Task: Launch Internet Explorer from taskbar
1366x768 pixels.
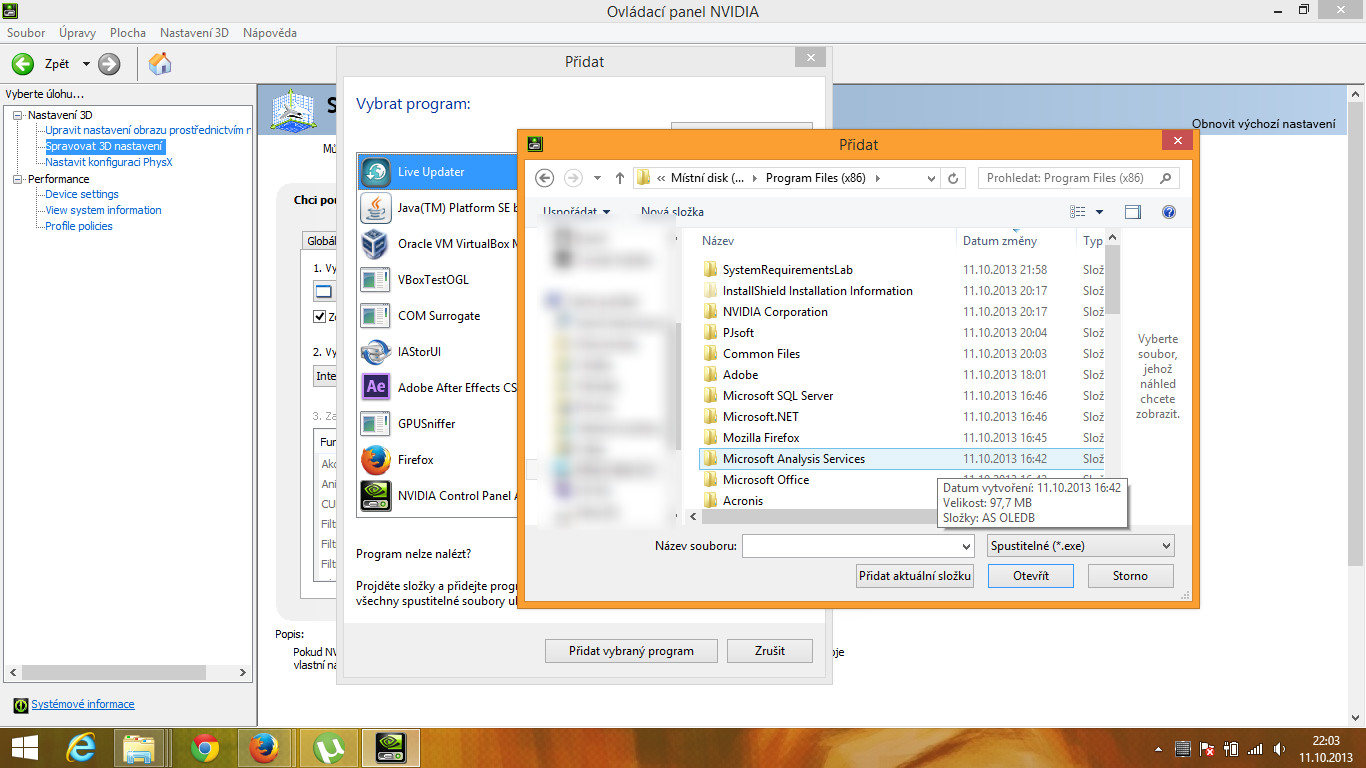Action: click(x=81, y=748)
